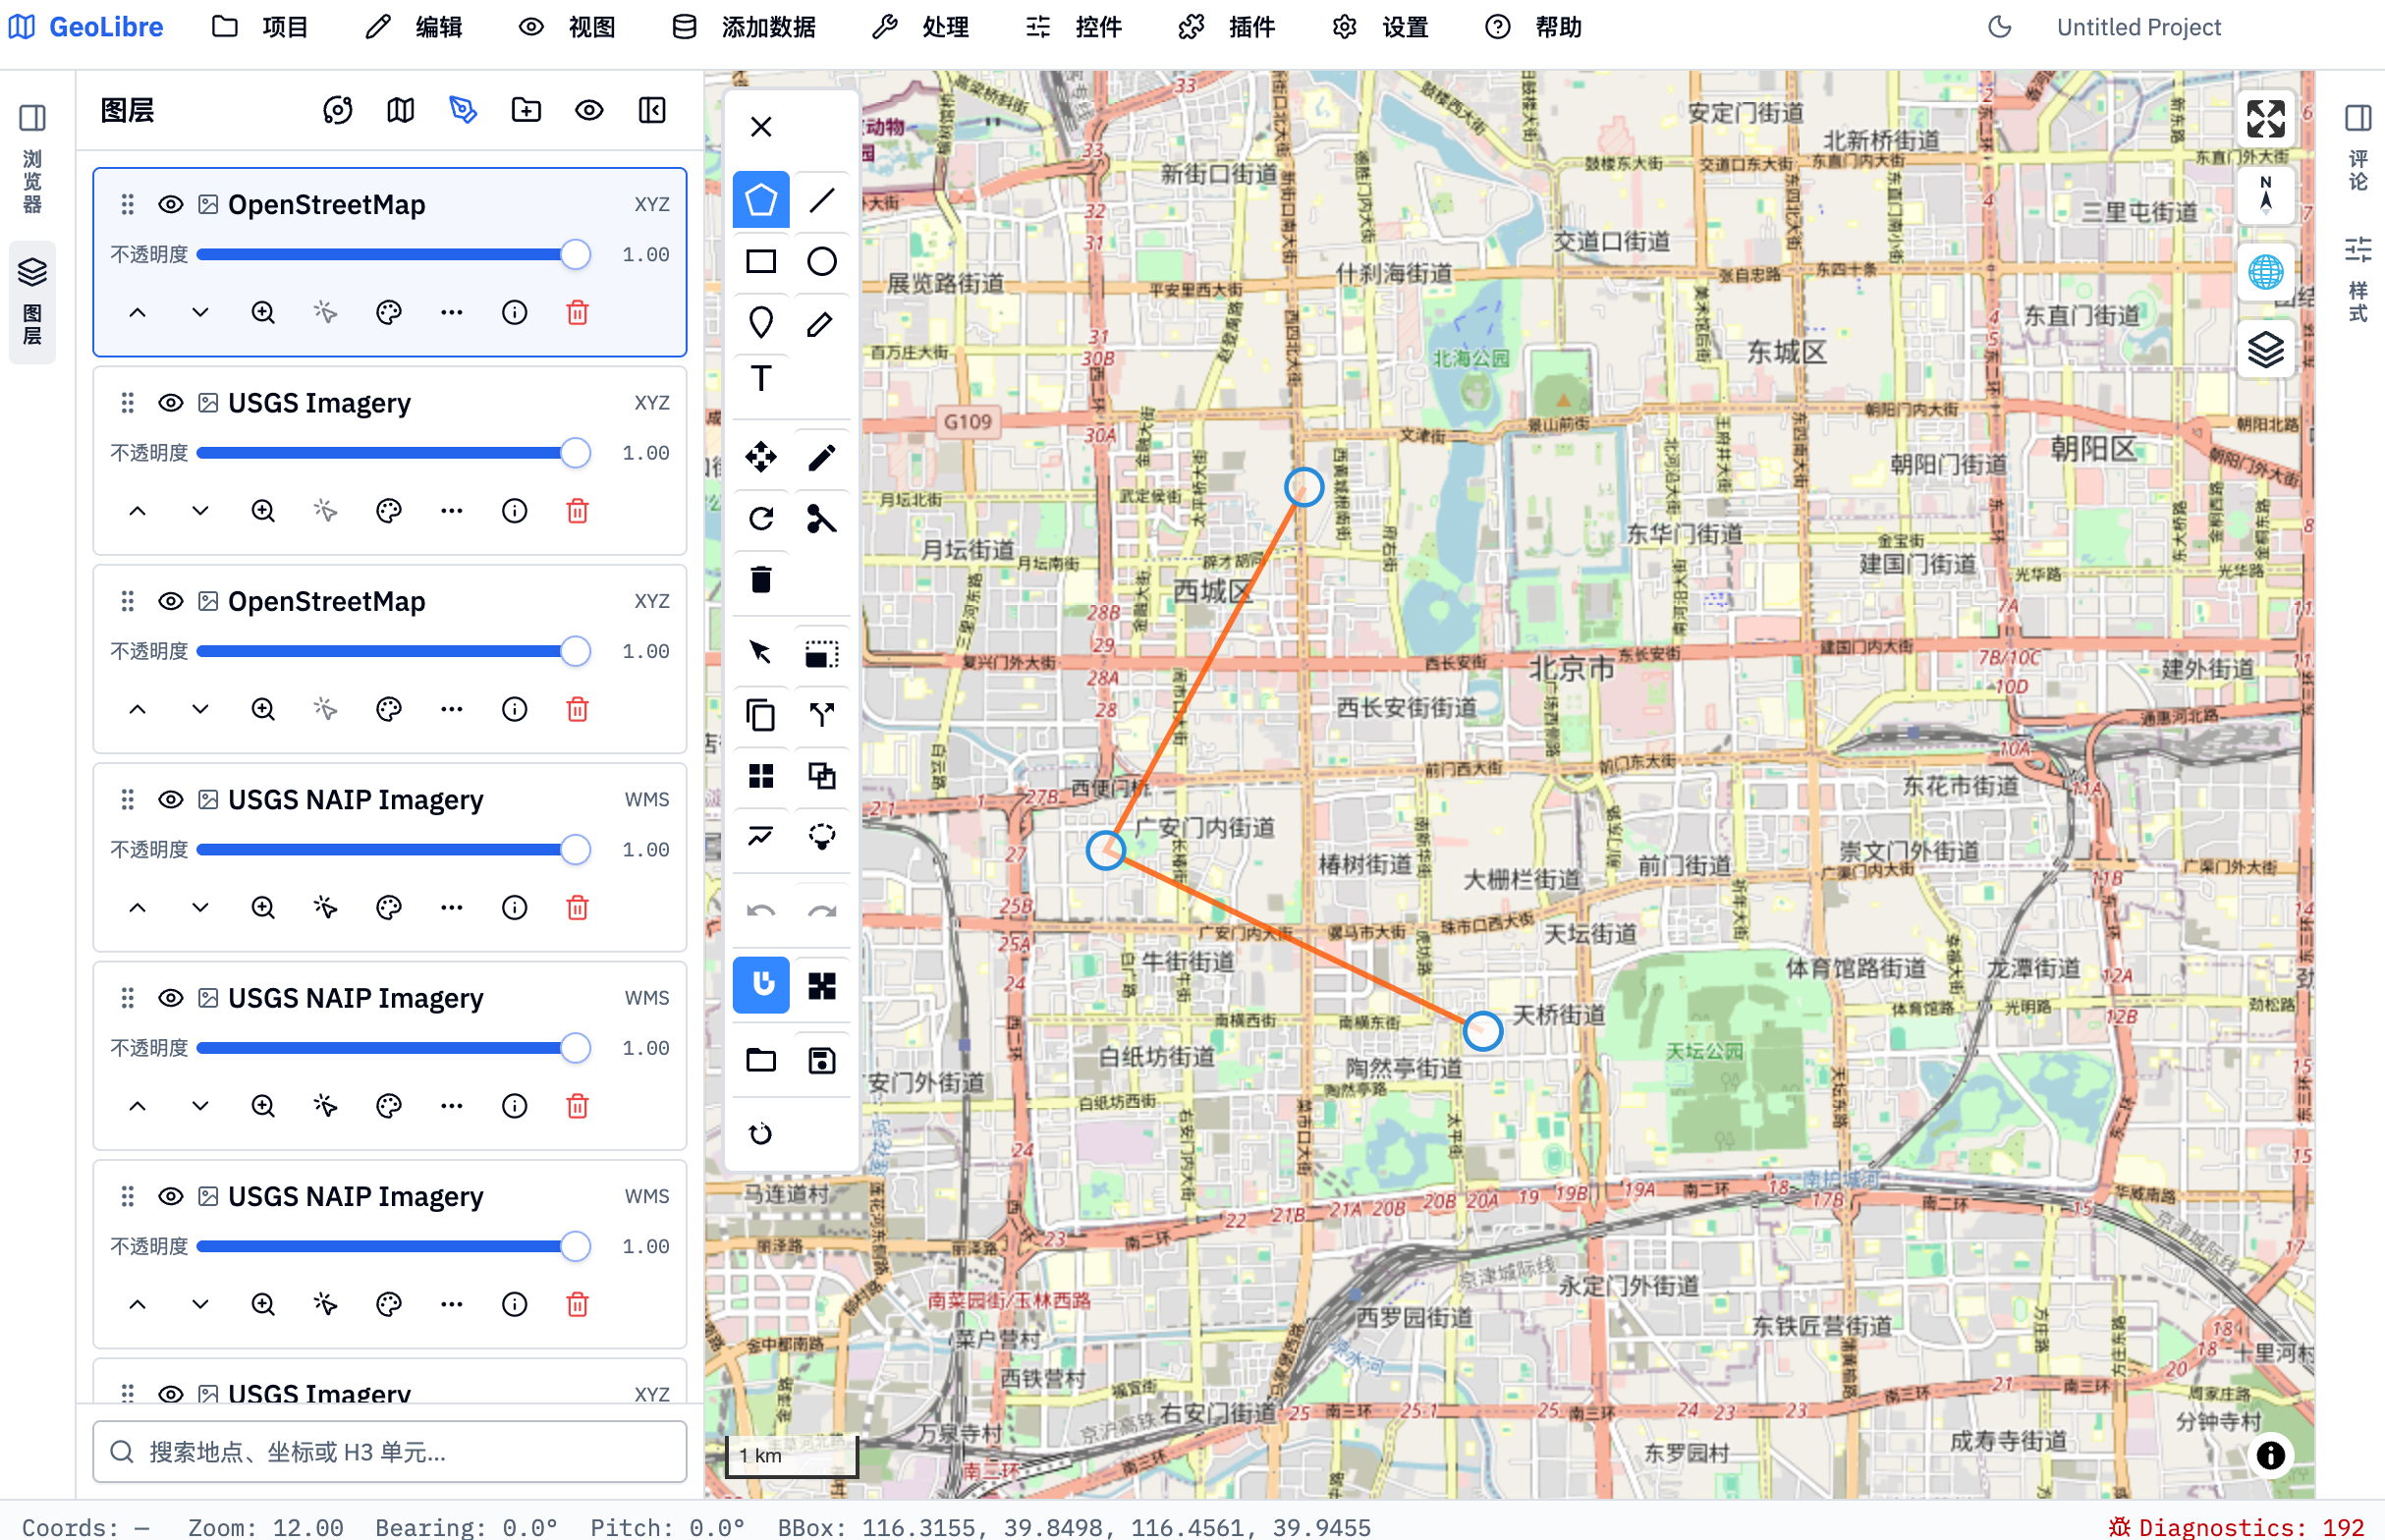Toggle eye of top USGS NAIP Imagery layer
Image resolution: width=2385 pixels, height=1540 pixels.
pyautogui.click(x=171, y=800)
